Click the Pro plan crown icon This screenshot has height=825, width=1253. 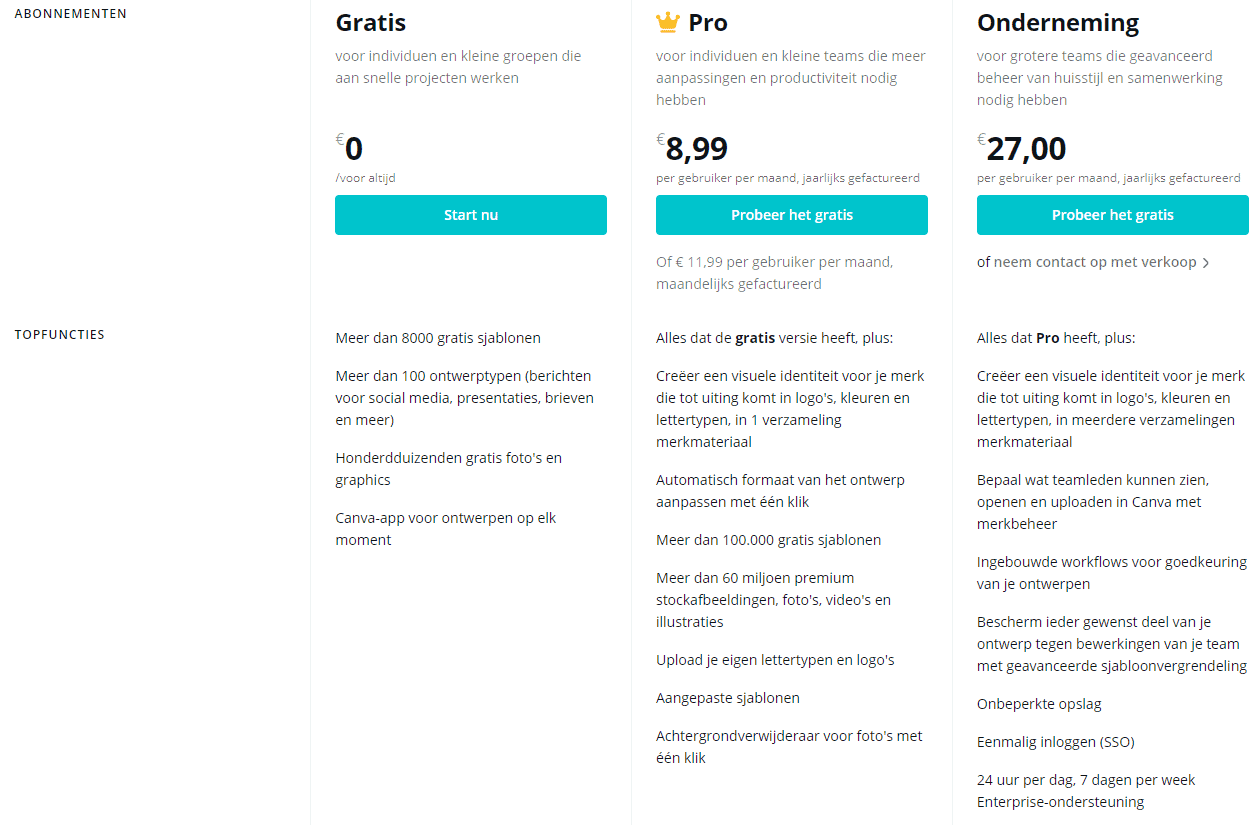667,22
